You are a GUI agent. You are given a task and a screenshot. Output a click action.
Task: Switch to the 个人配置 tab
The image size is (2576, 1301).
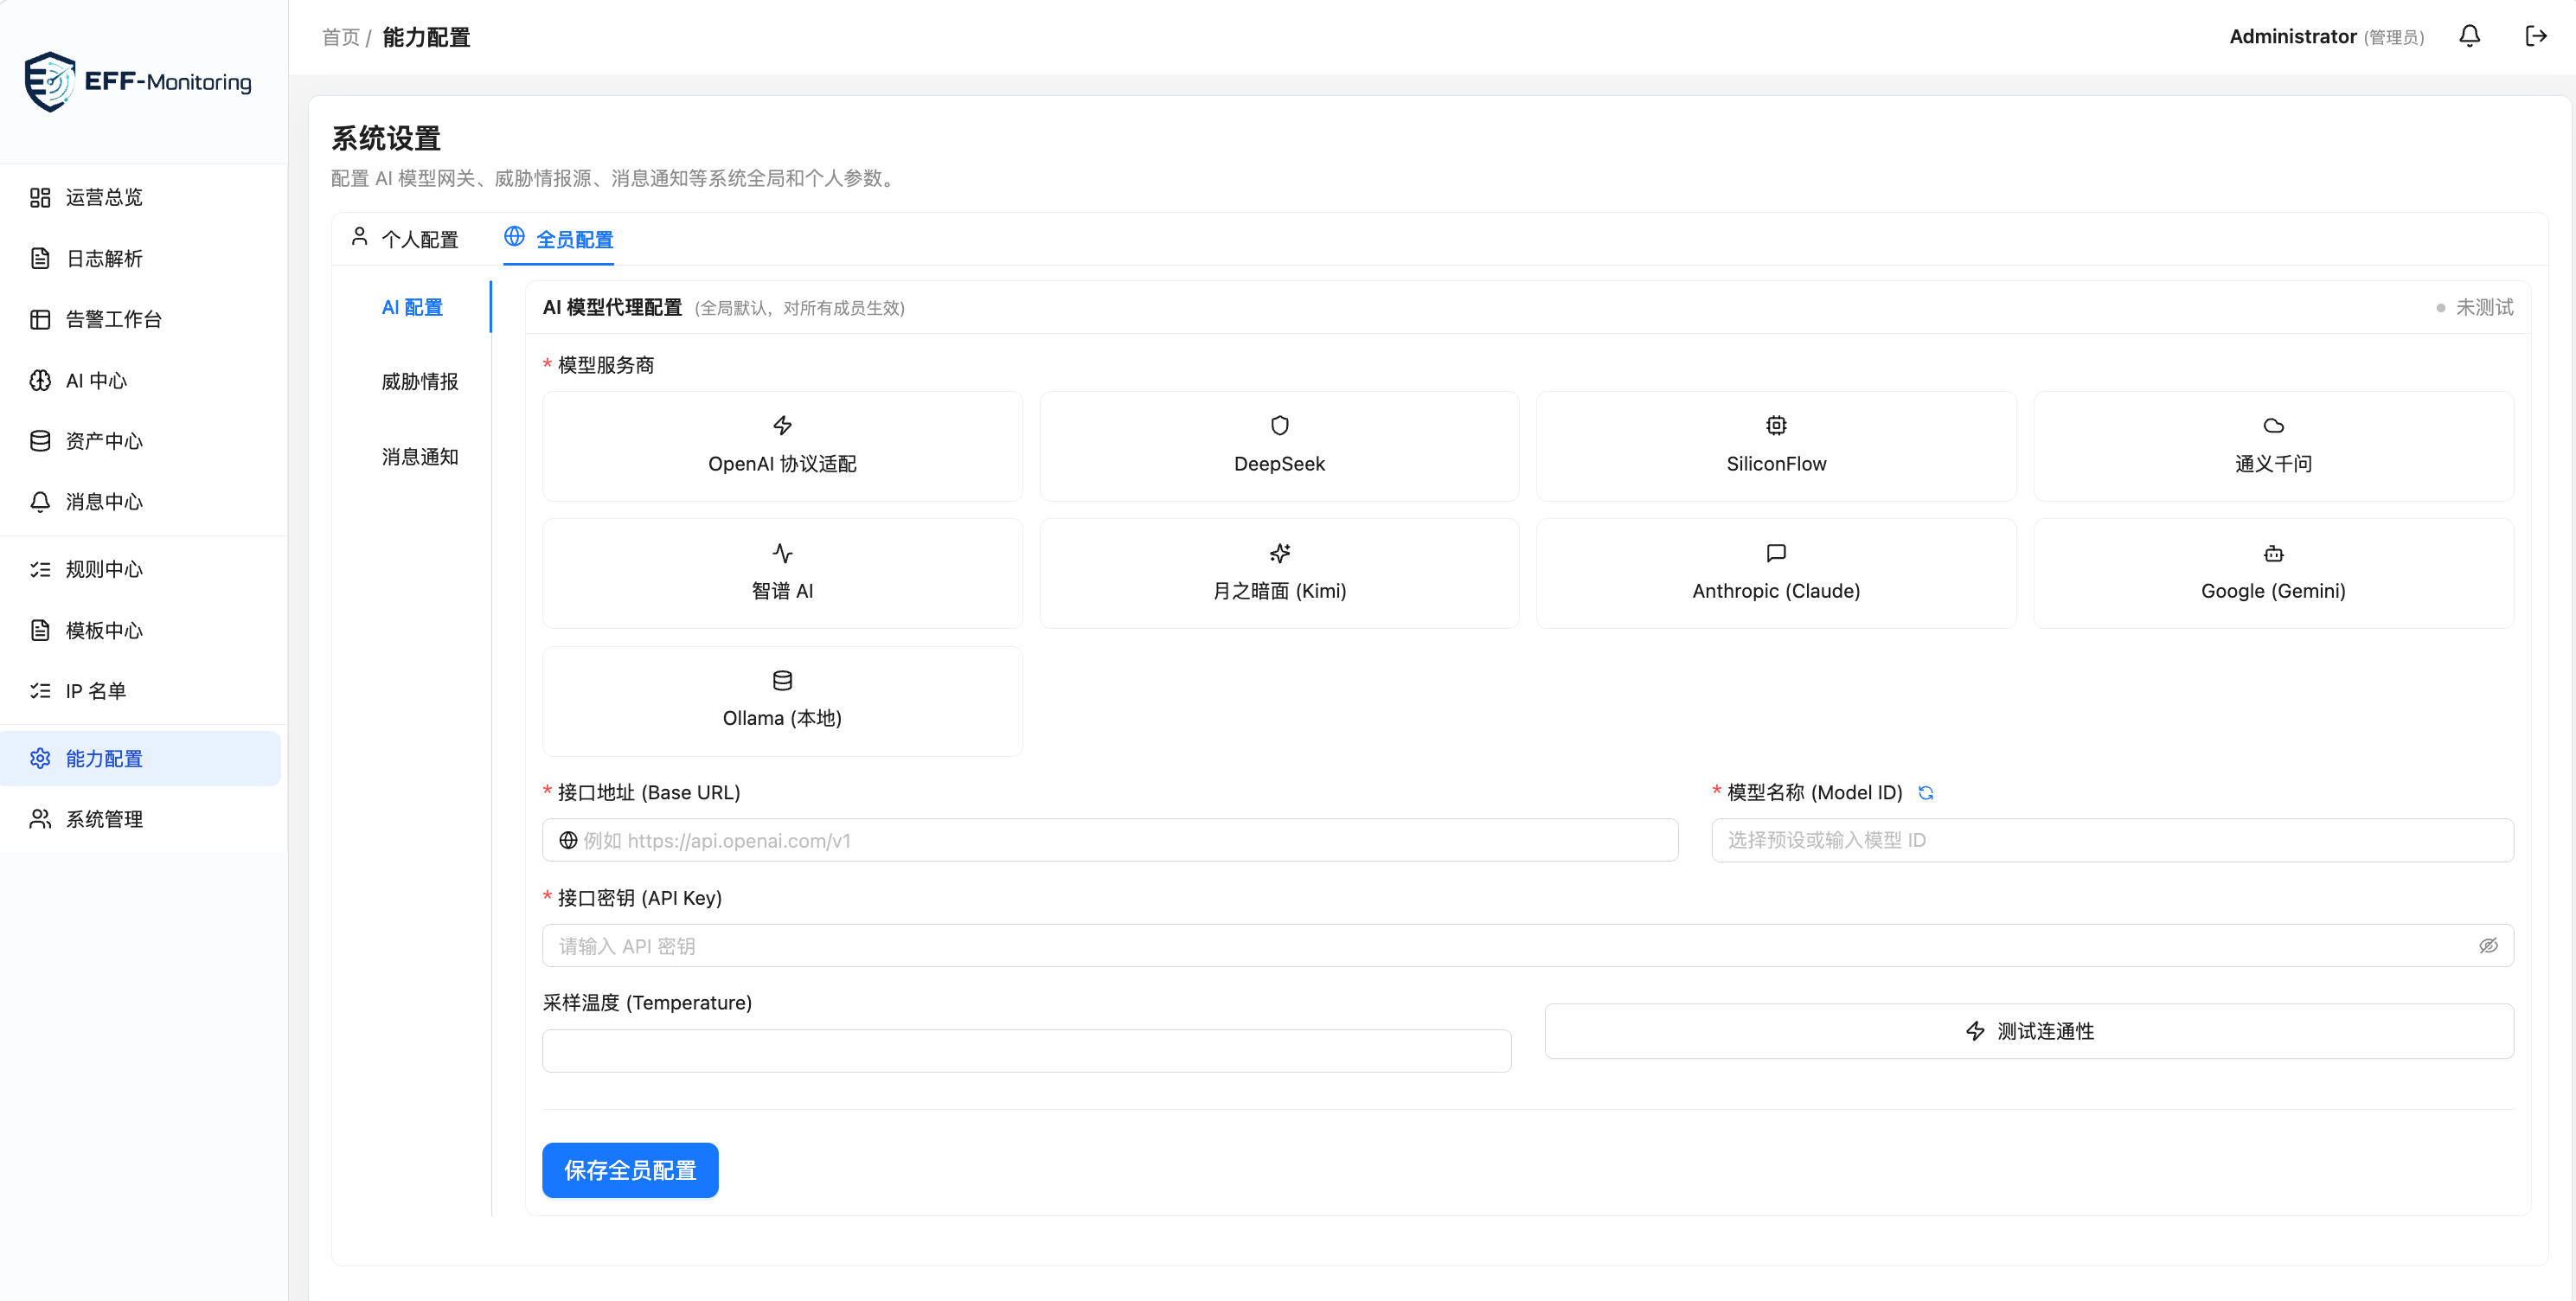click(404, 239)
